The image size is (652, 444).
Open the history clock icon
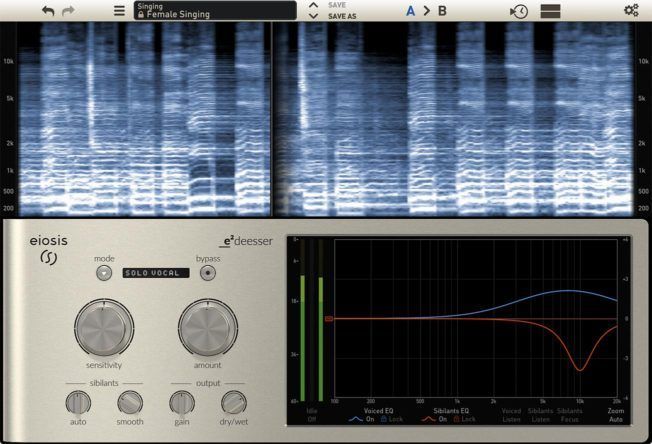click(519, 11)
